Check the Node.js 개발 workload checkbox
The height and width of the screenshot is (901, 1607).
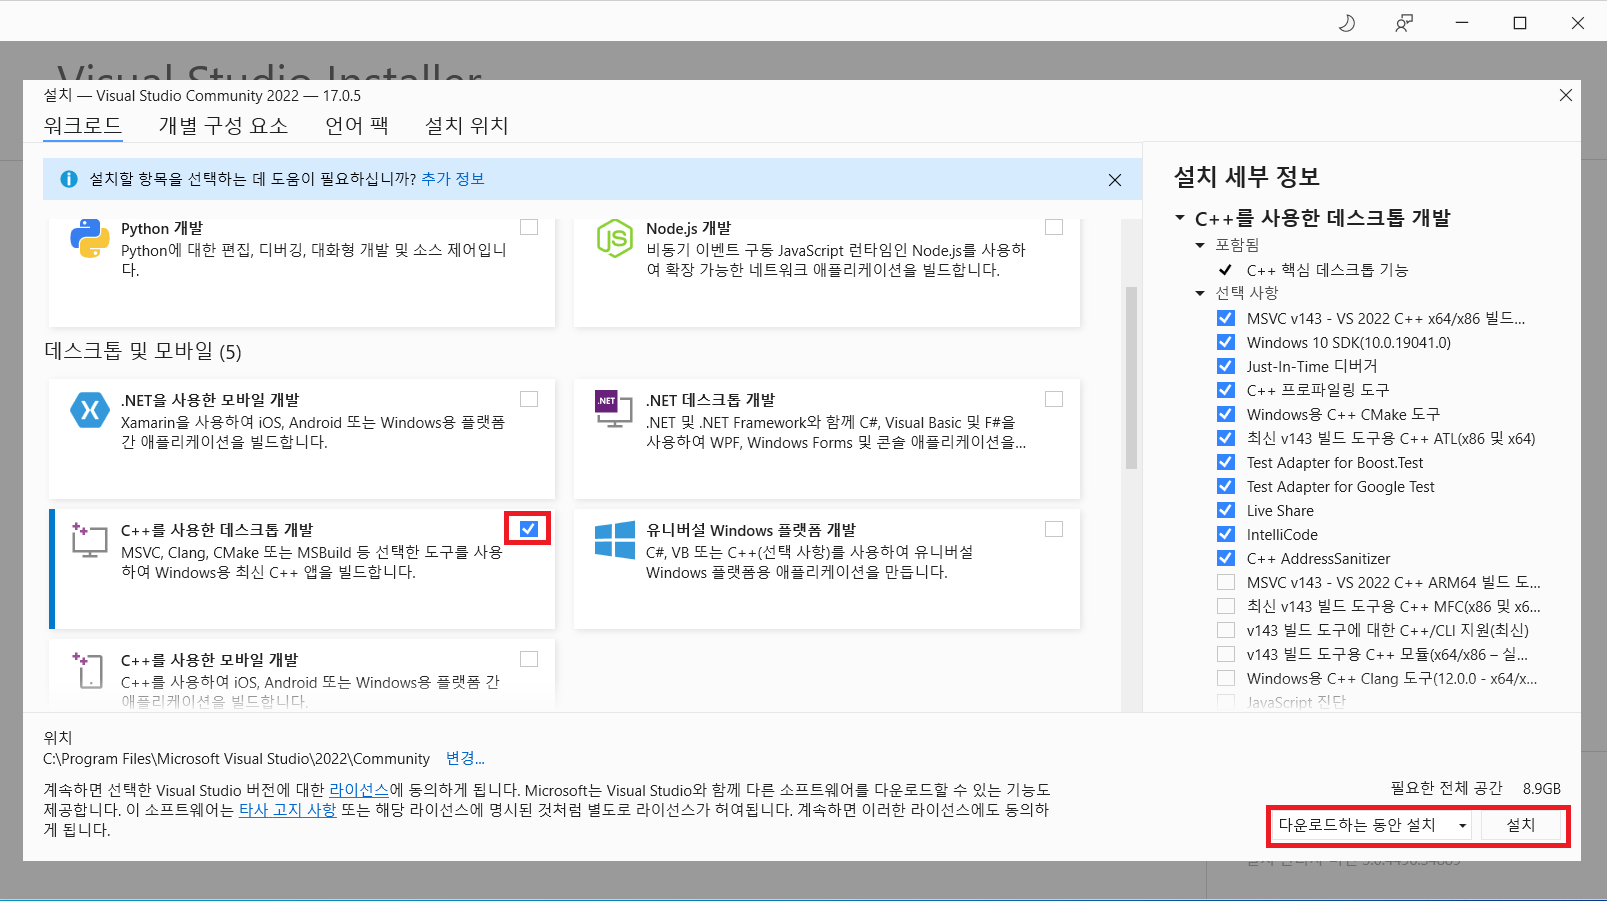1054,227
